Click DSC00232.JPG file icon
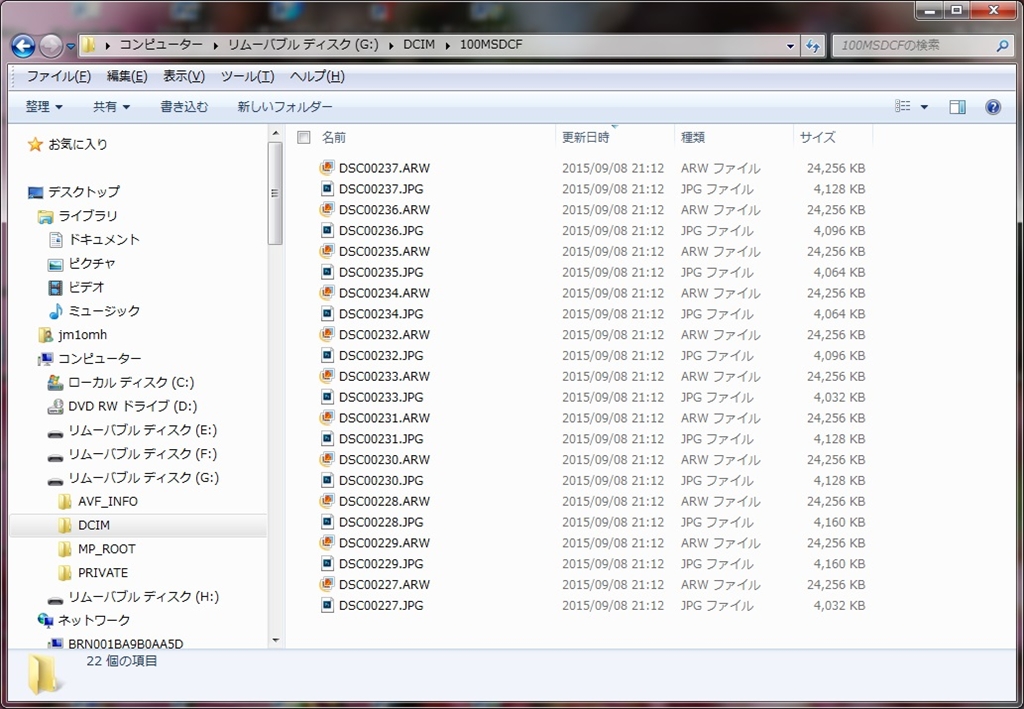The height and width of the screenshot is (709, 1024). pos(327,355)
